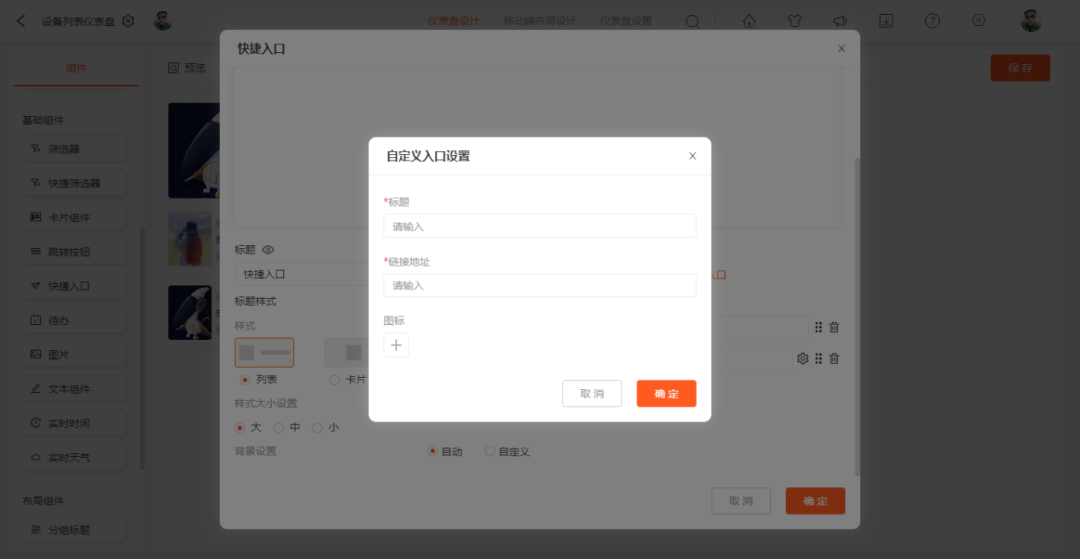Open the theme shirt icon
1080x559 pixels.
(794, 21)
